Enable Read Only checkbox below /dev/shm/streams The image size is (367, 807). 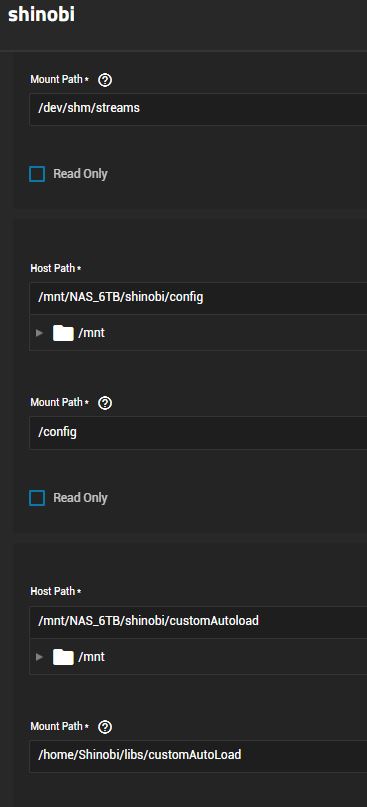(37, 174)
